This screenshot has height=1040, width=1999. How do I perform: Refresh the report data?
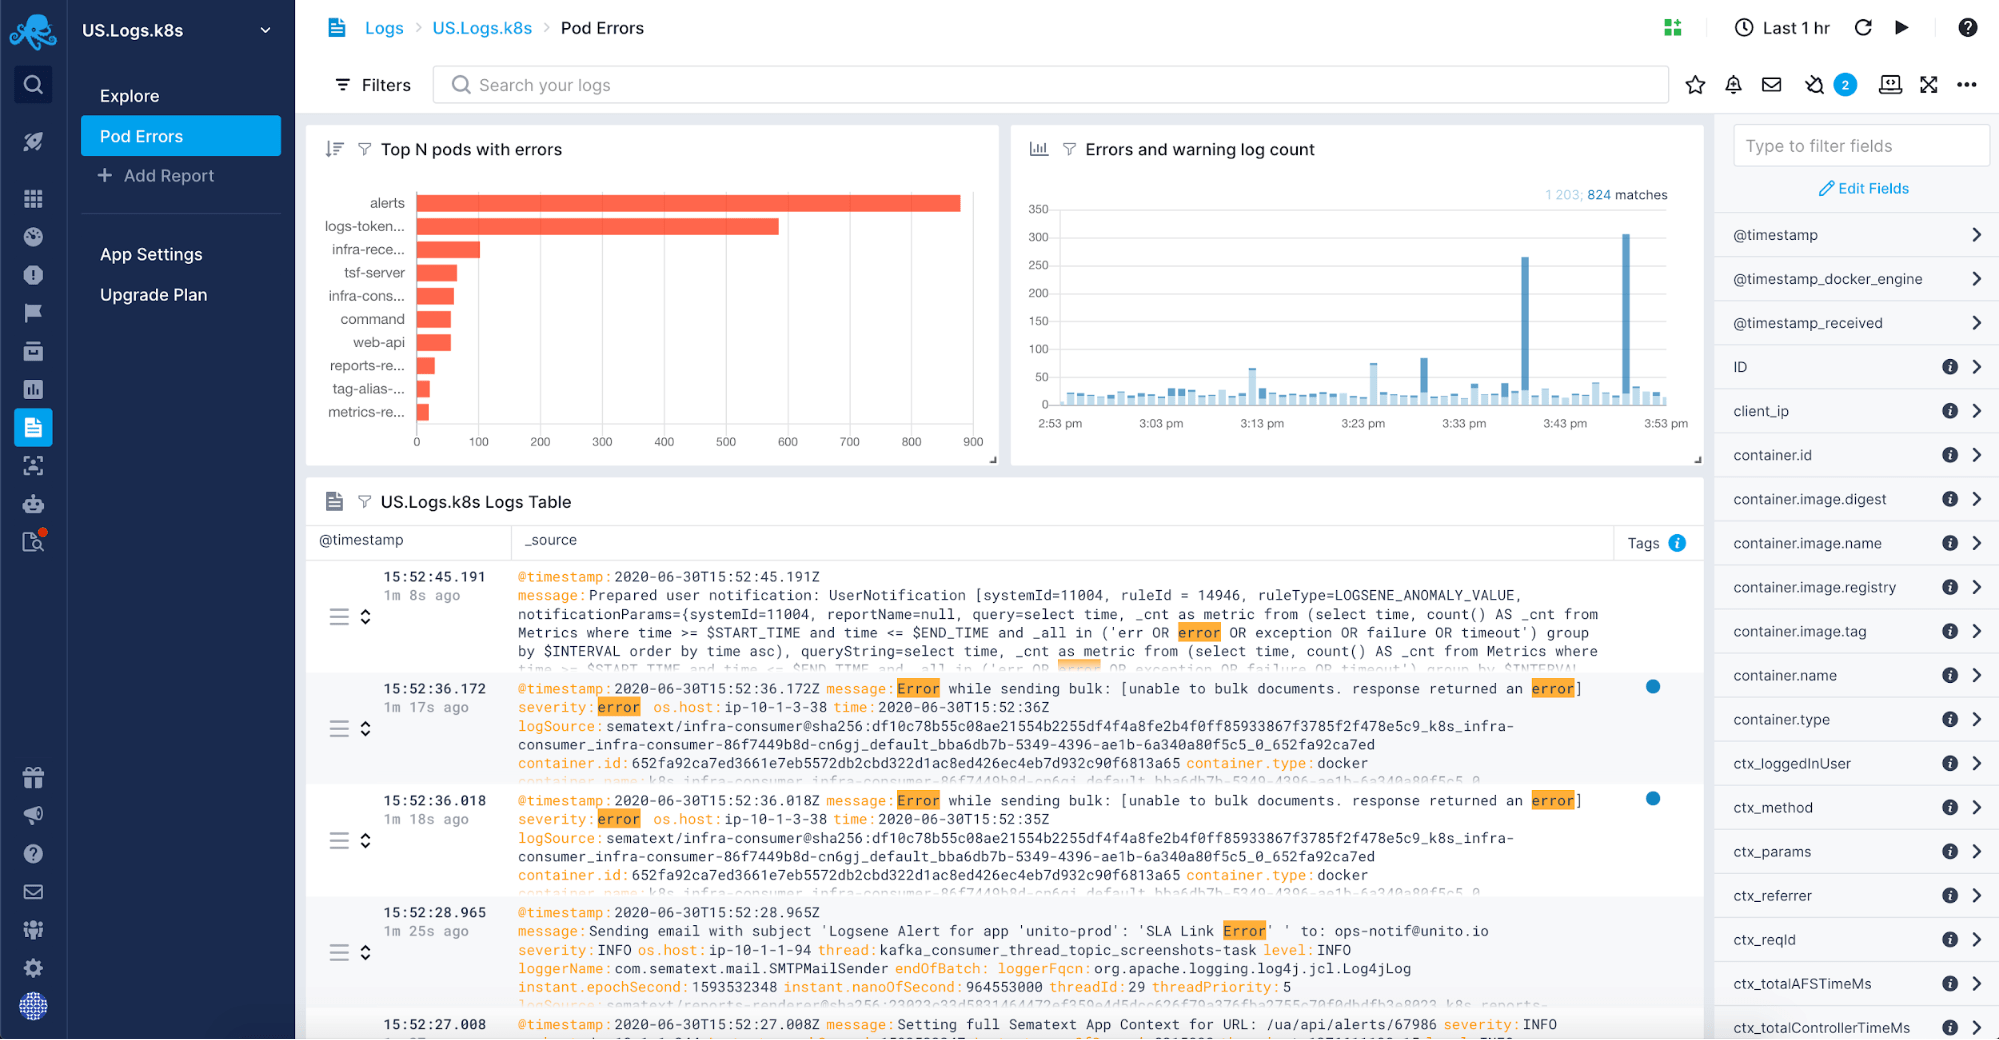[x=1862, y=27]
